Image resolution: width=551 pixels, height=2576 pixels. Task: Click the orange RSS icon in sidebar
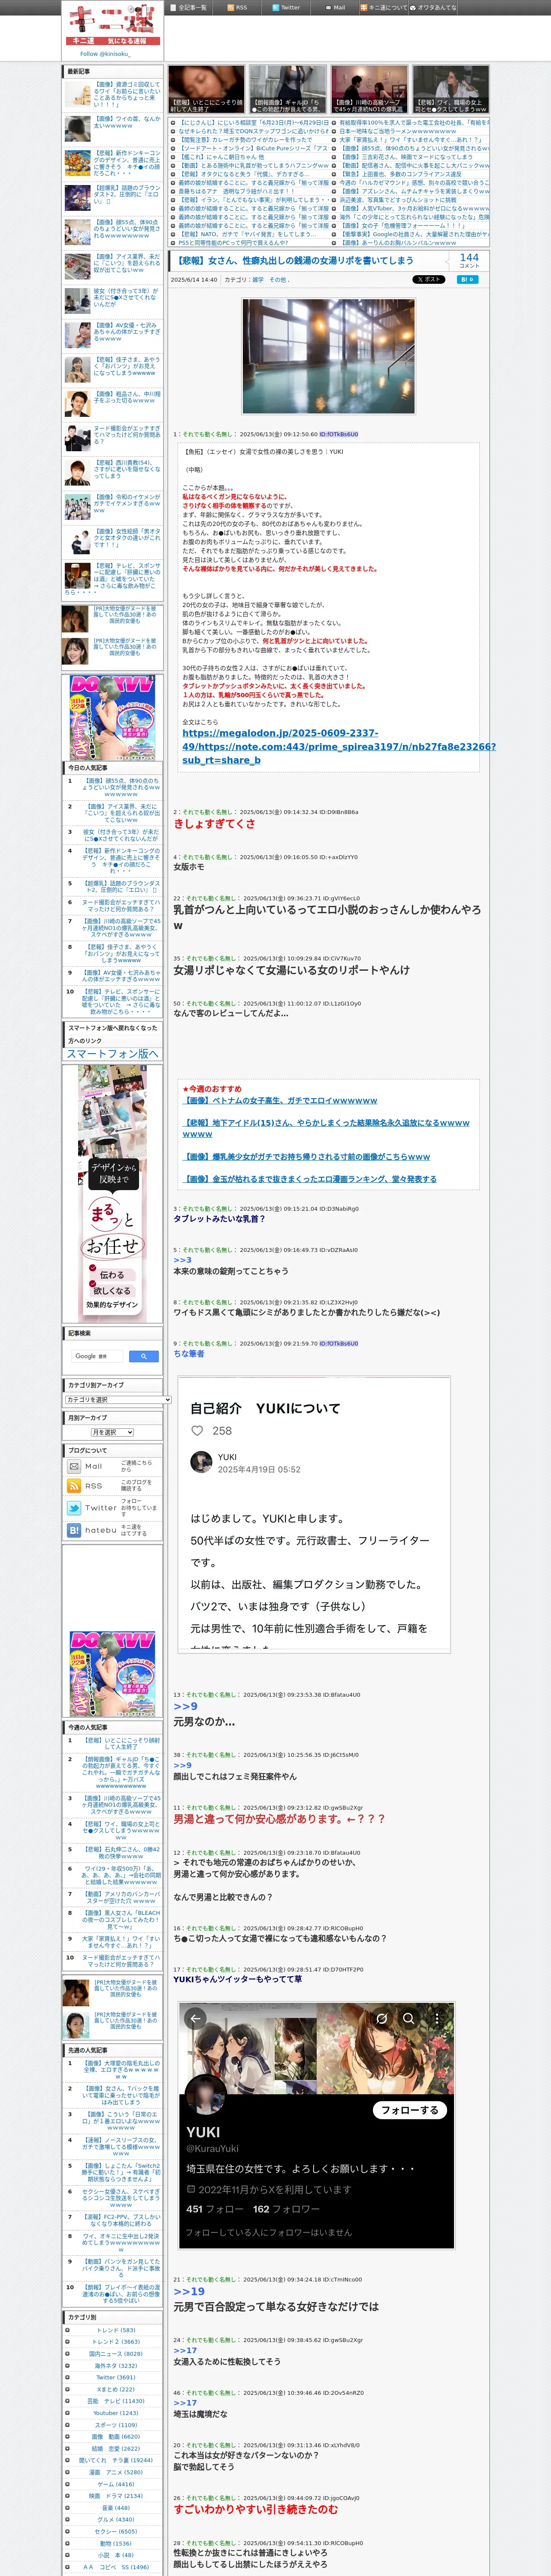point(74,1486)
